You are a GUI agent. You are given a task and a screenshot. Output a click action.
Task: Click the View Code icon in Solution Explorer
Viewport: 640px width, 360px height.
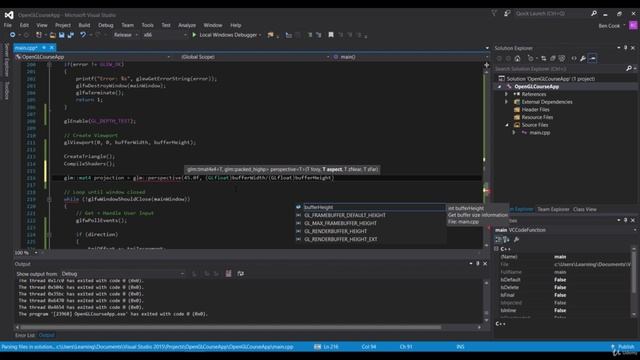tap(574, 58)
